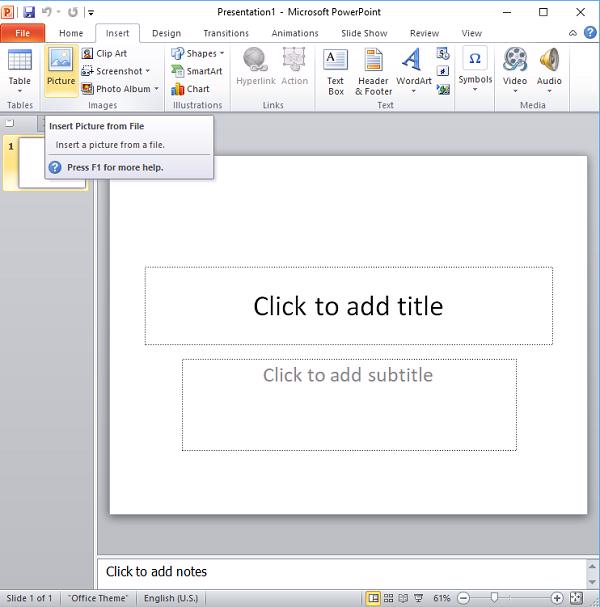The height and width of the screenshot is (607, 600).
Task: Click the Action button
Action: [294, 67]
